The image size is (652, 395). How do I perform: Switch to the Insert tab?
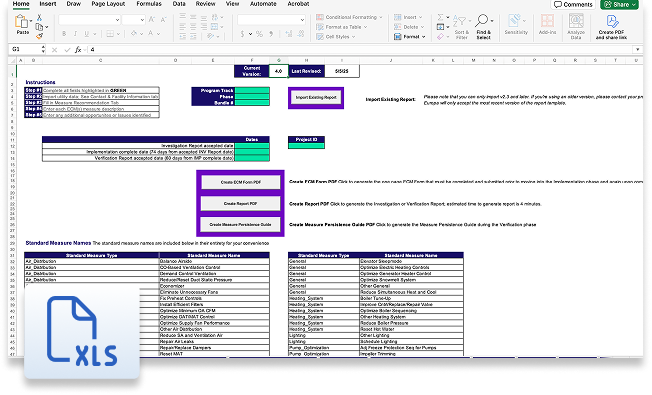click(48, 4)
